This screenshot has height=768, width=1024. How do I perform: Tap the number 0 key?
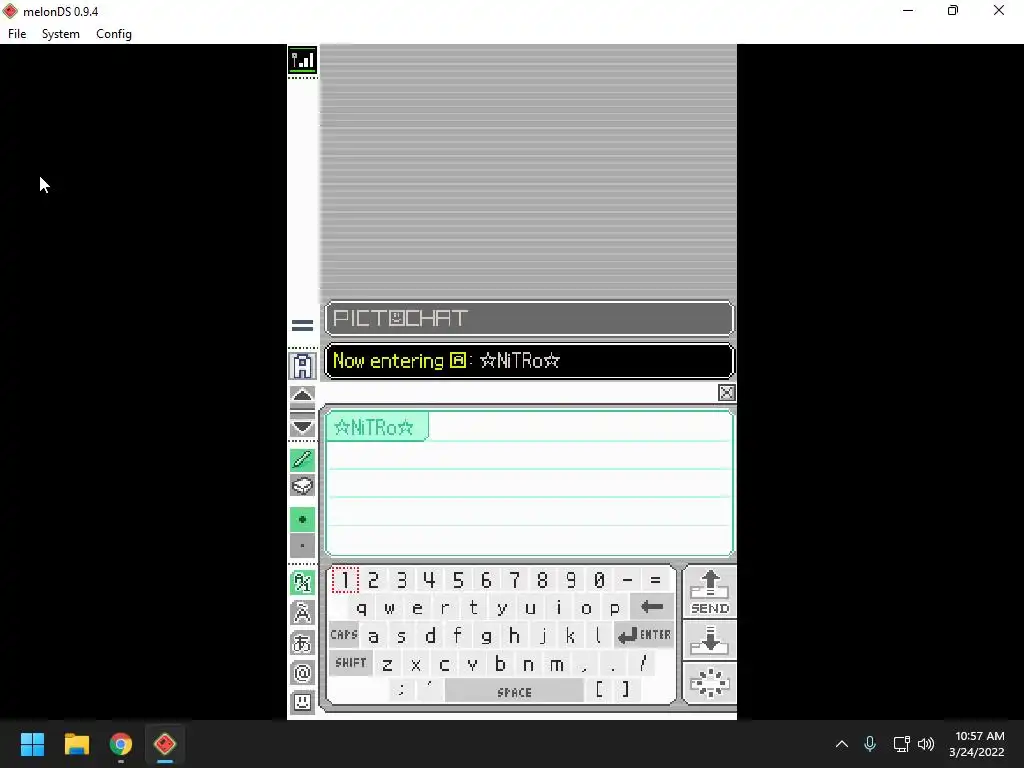pos(599,580)
